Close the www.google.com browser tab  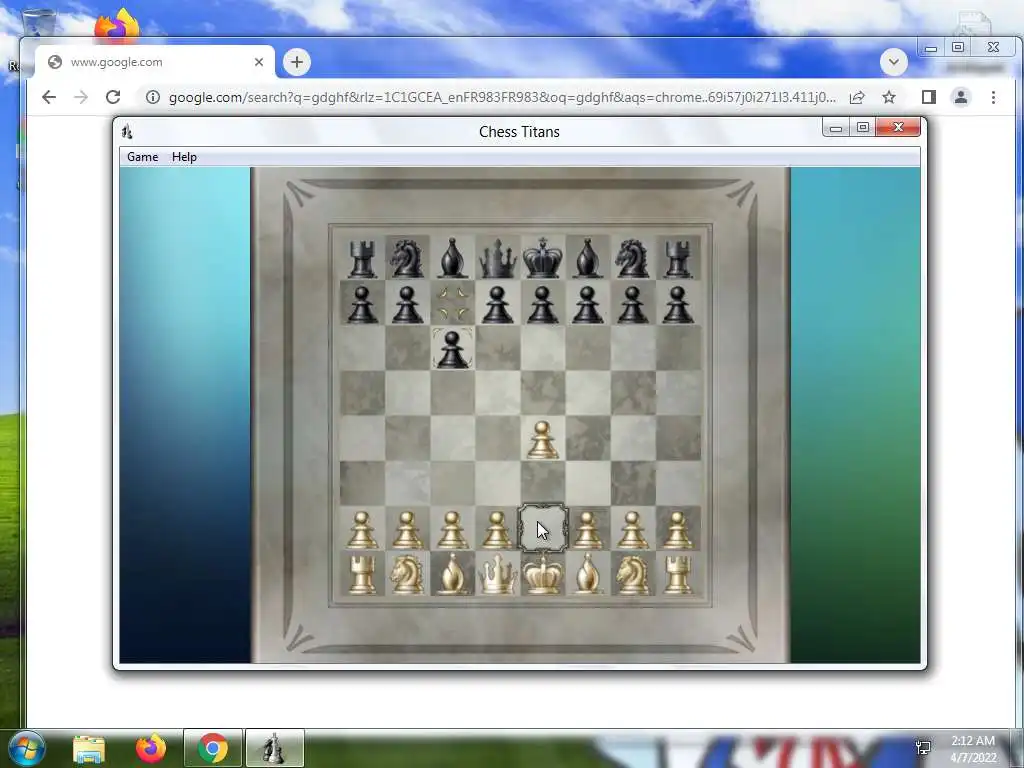[x=259, y=62]
